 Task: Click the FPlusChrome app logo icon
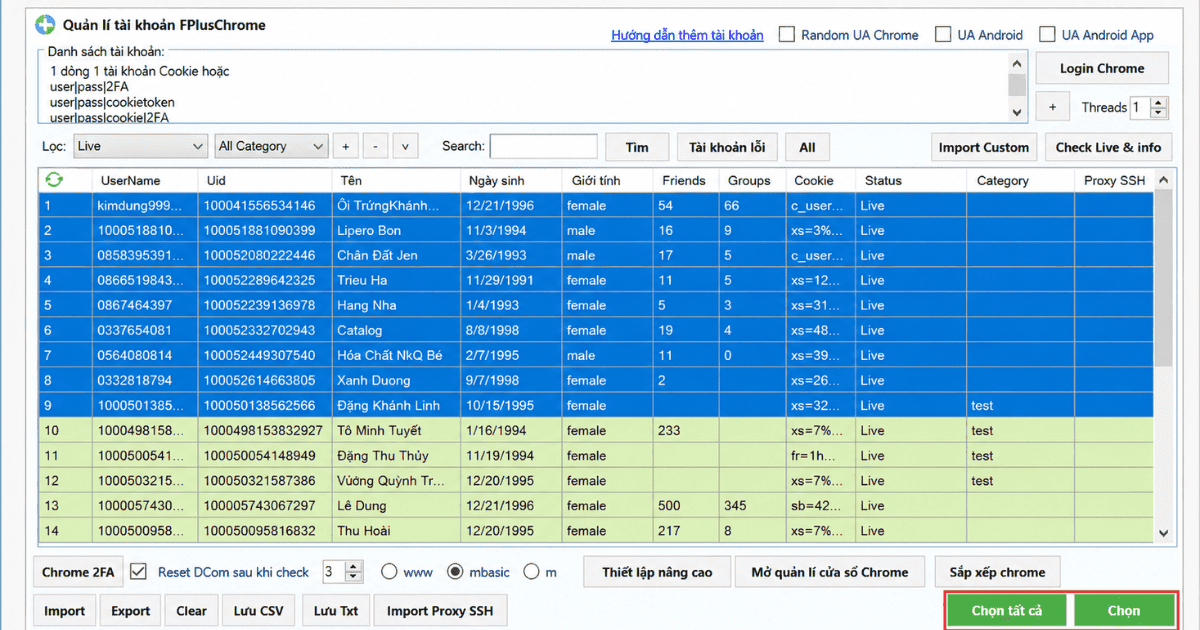46,25
